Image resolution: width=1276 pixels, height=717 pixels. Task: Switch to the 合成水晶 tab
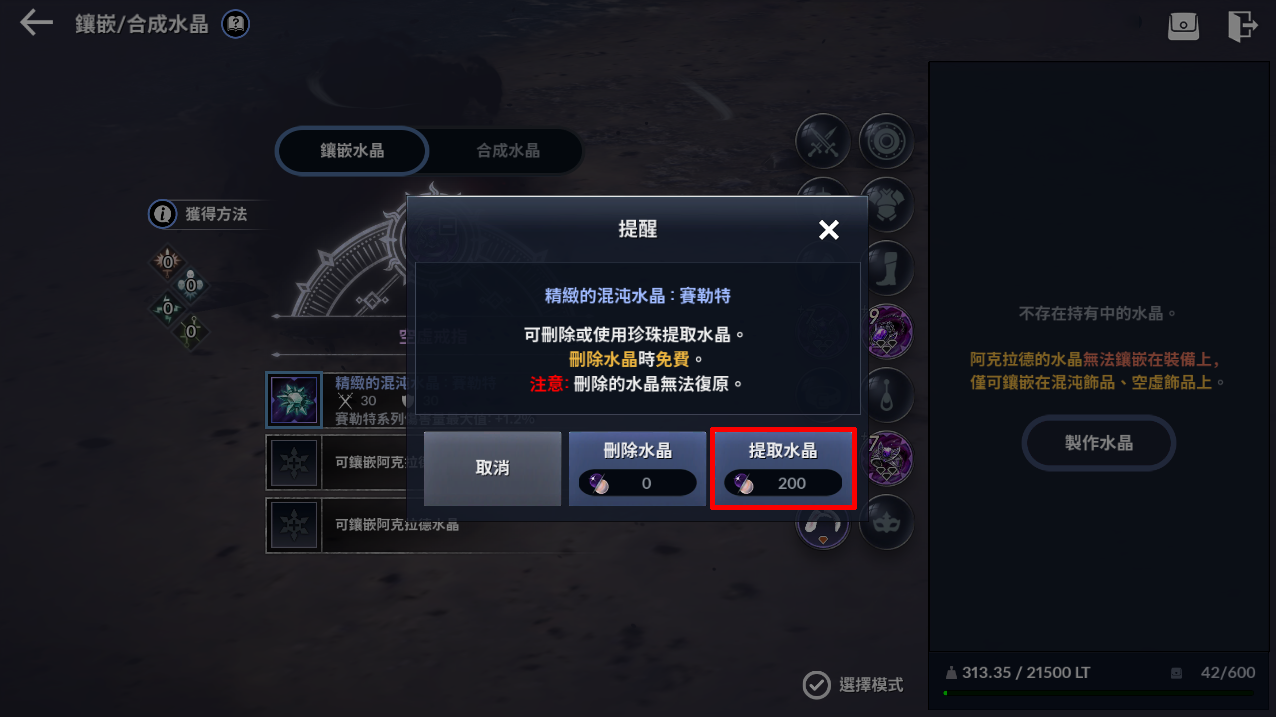tap(508, 151)
